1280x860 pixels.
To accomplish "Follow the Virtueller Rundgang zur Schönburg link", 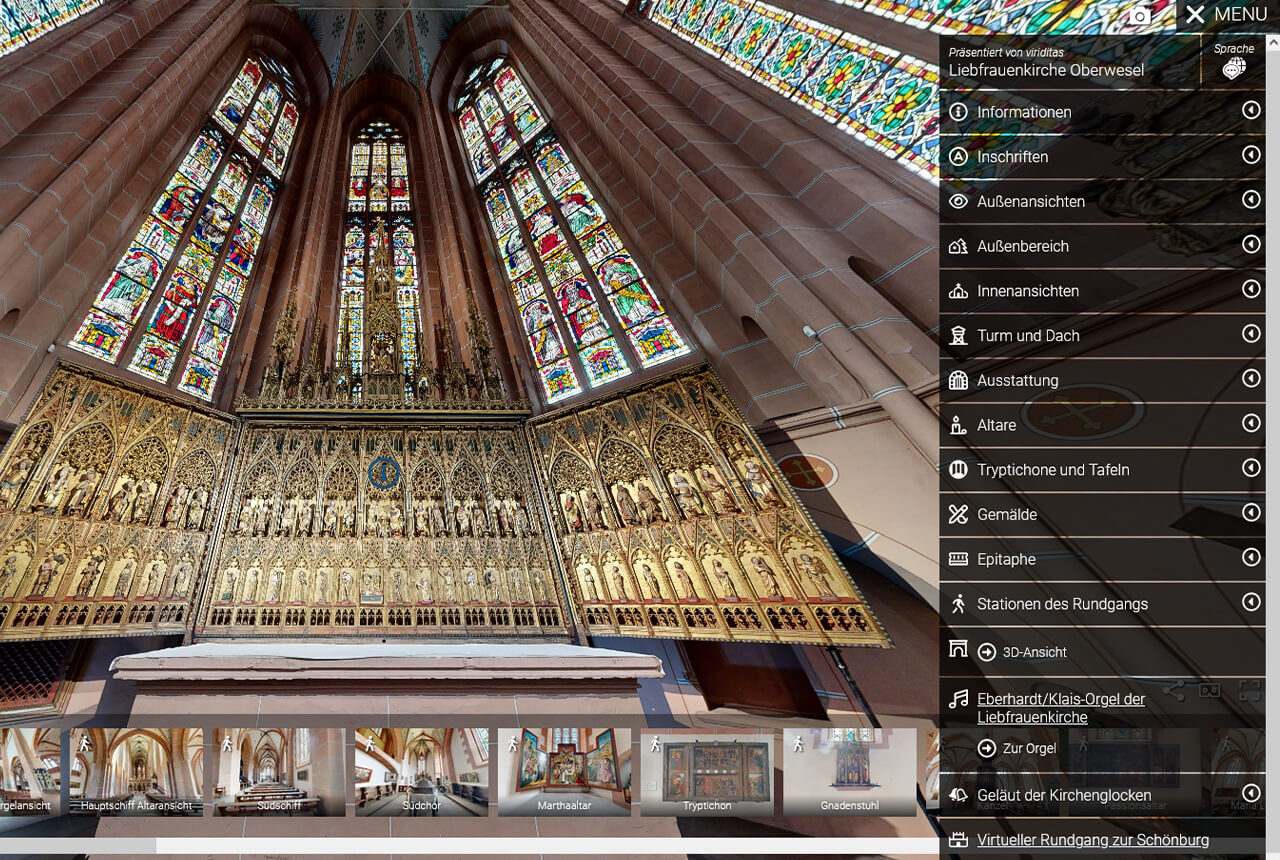I will coord(1092,840).
